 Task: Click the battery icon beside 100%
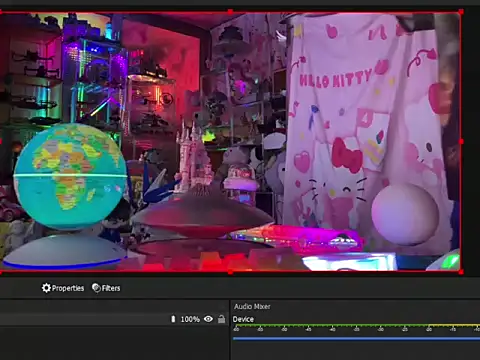tap(173, 319)
